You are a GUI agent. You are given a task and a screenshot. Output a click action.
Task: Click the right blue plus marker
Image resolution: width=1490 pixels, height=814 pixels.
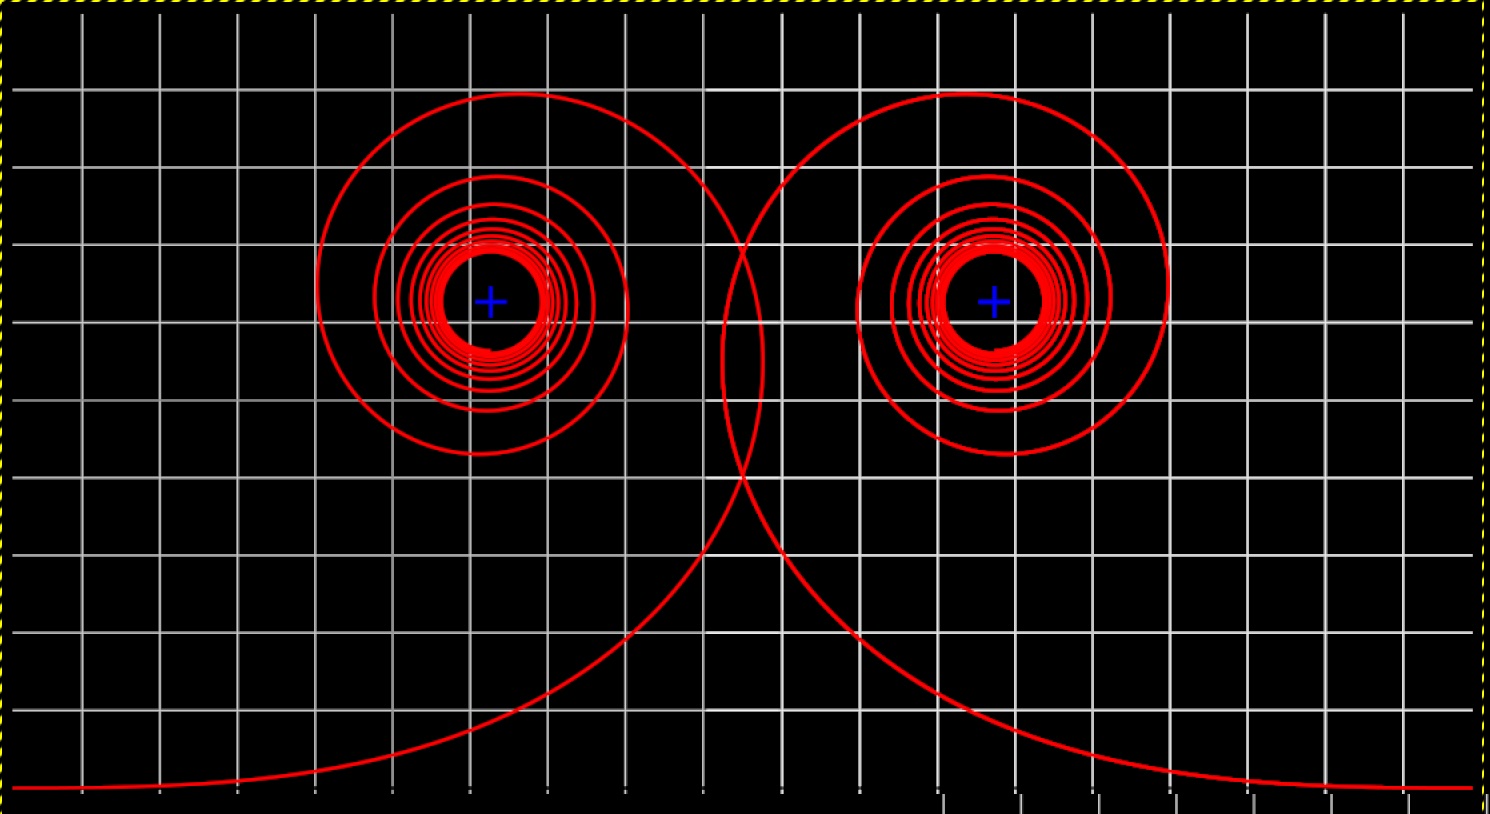click(993, 302)
